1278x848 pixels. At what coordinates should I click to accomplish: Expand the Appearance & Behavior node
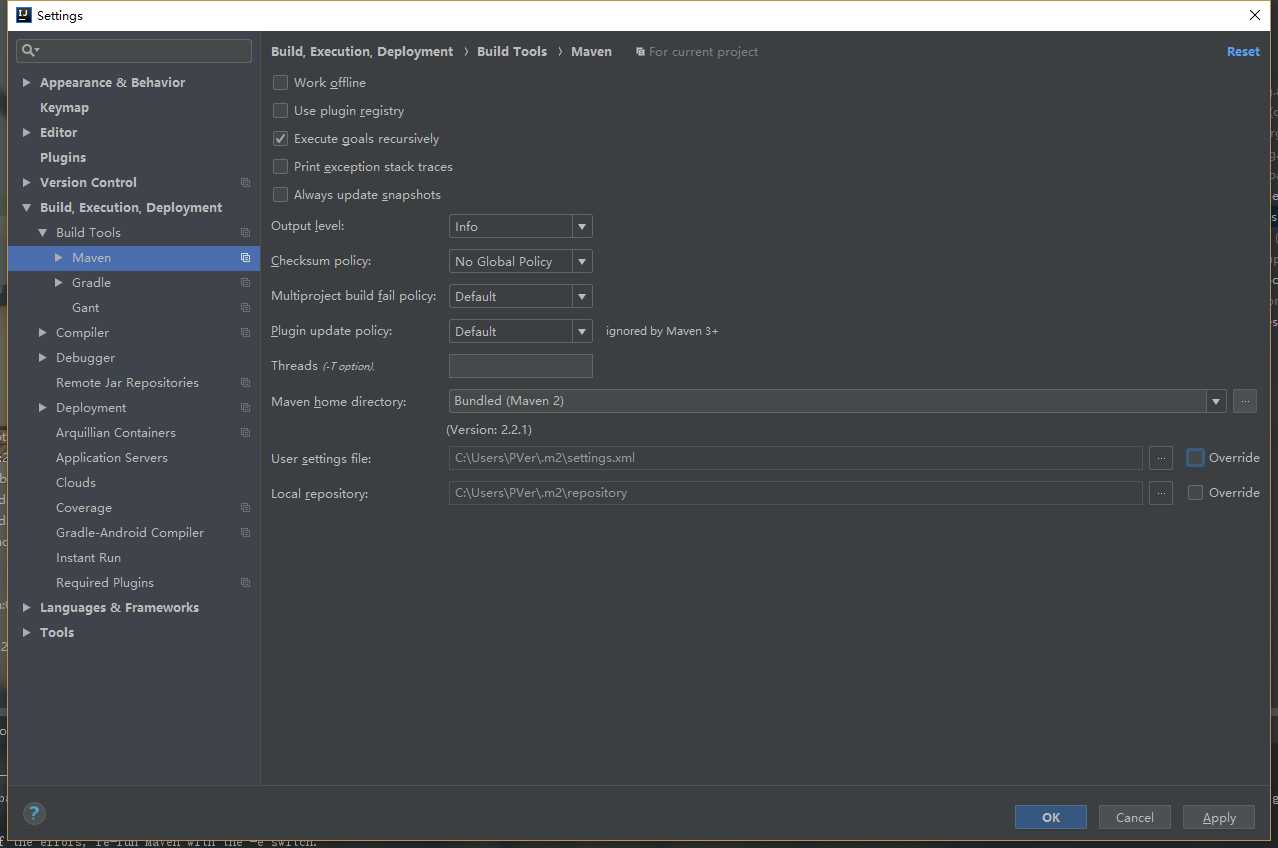point(27,82)
